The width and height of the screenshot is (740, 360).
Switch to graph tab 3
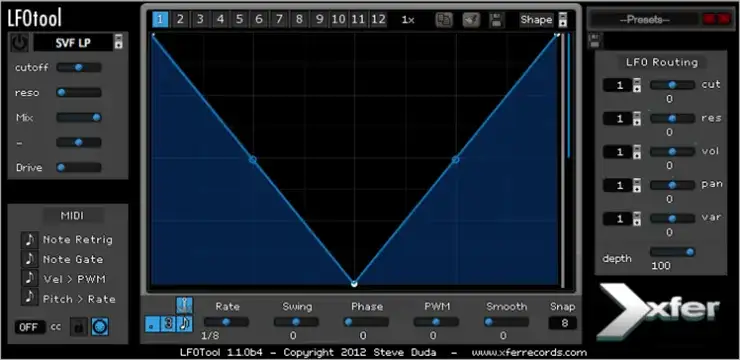tap(200, 20)
